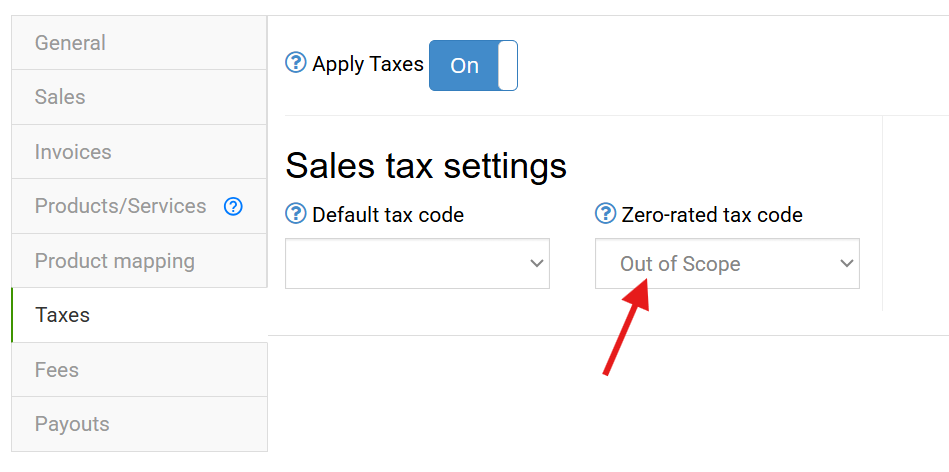This screenshot has width=949, height=472.
Task: Click help icon beside Apply Taxes
Action: pos(295,64)
